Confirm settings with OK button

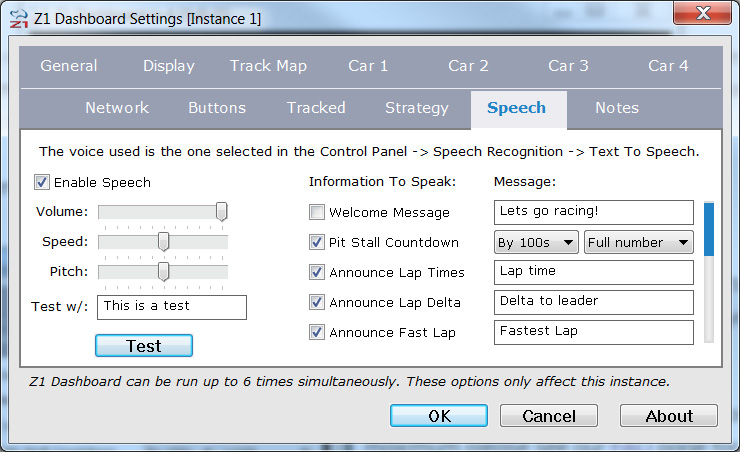tap(439, 416)
